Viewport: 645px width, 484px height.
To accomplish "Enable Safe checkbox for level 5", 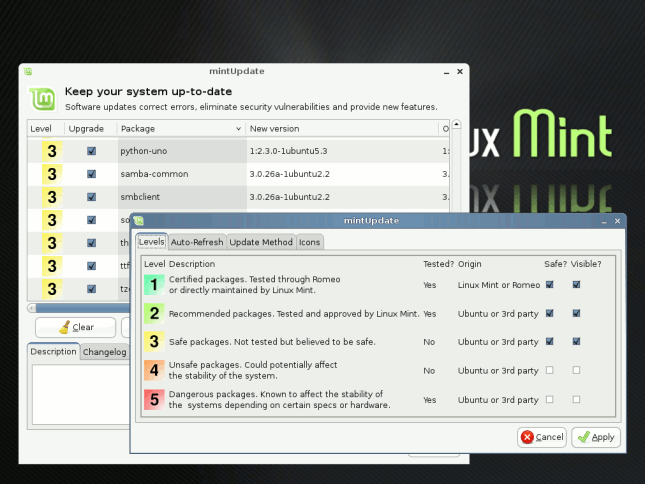I will 550,399.
